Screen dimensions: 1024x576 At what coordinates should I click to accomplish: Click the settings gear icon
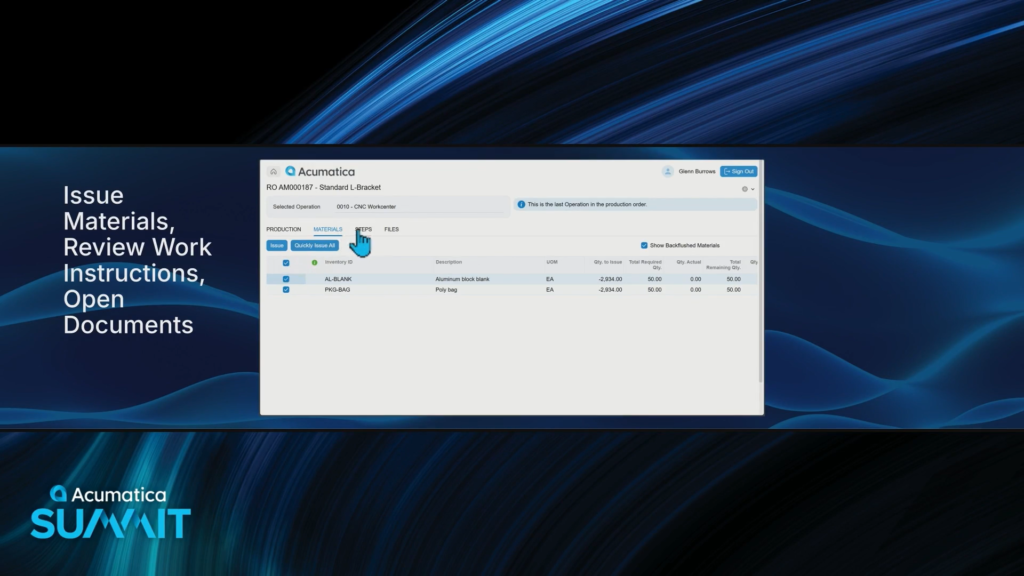coord(745,188)
